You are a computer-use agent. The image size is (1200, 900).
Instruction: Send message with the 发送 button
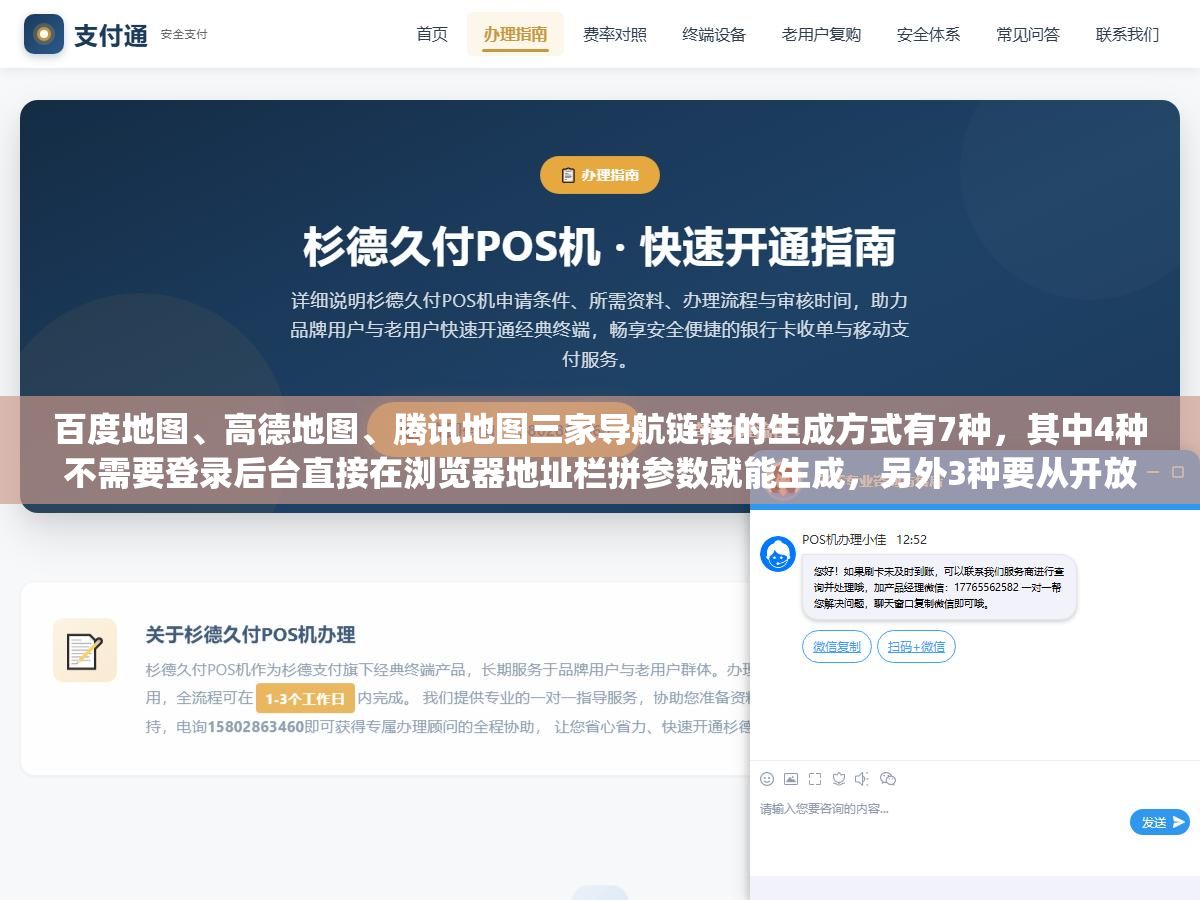click(x=1160, y=822)
